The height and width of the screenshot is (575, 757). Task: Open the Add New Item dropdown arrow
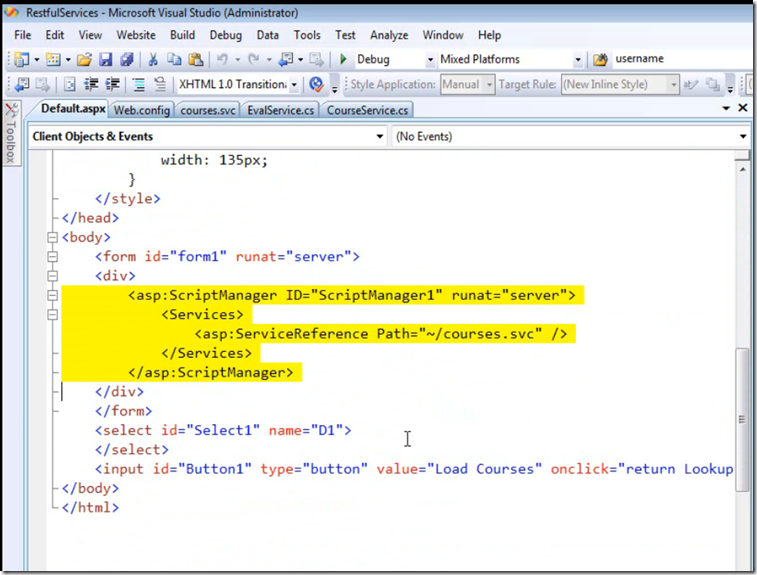[x=68, y=60]
